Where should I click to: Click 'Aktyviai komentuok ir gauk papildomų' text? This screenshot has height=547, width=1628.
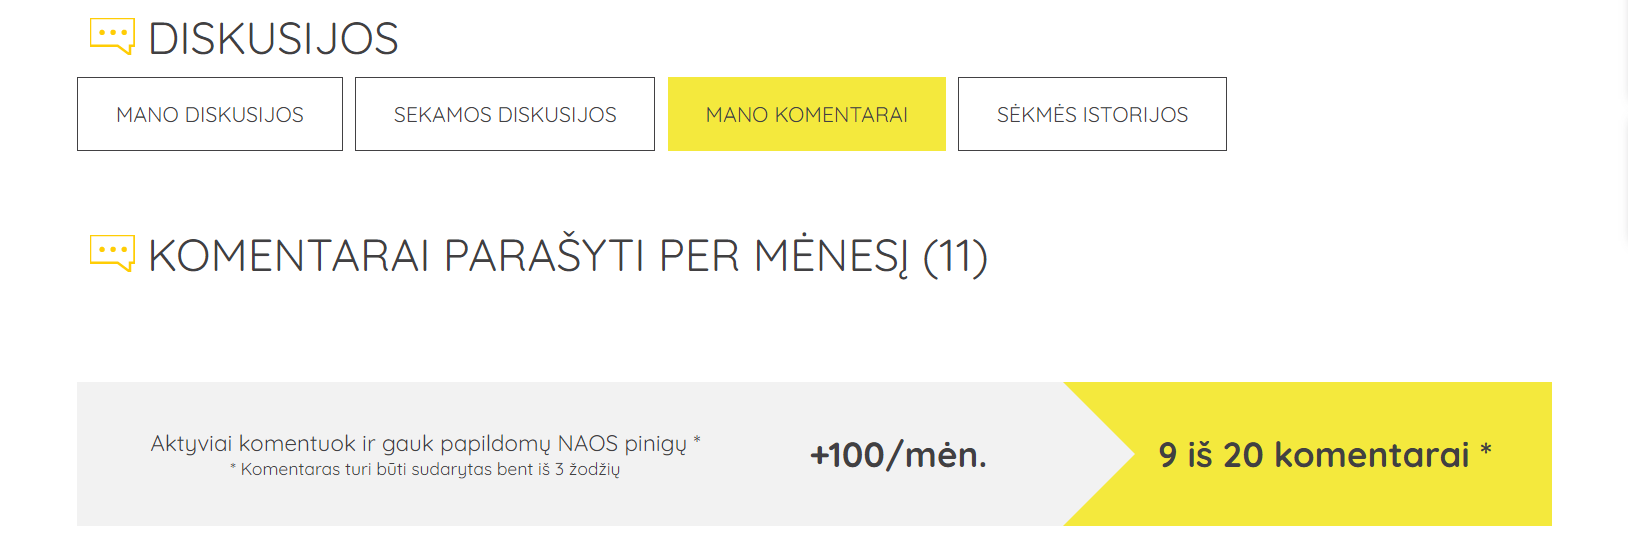coord(351,443)
